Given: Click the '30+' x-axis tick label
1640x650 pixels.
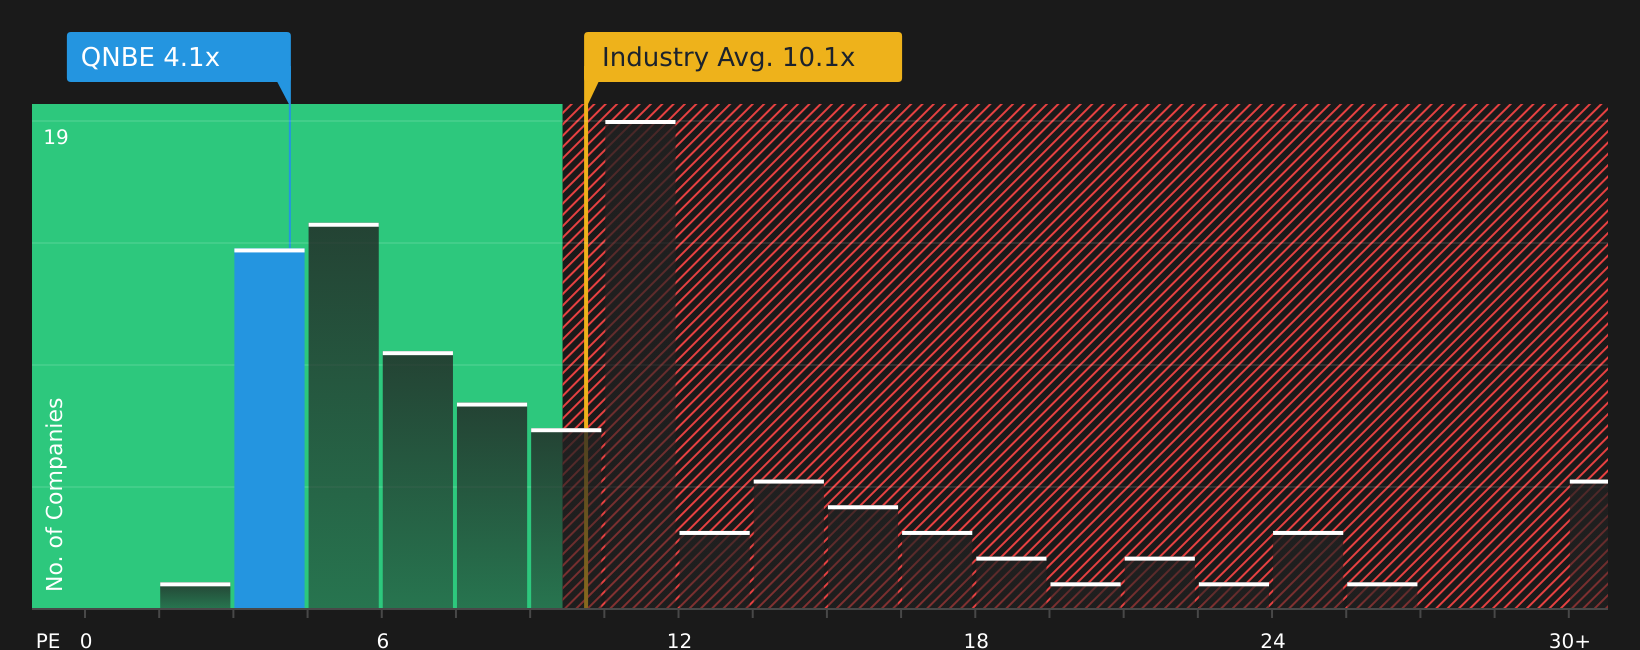Looking at the screenshot, I should click(1569, 641).
